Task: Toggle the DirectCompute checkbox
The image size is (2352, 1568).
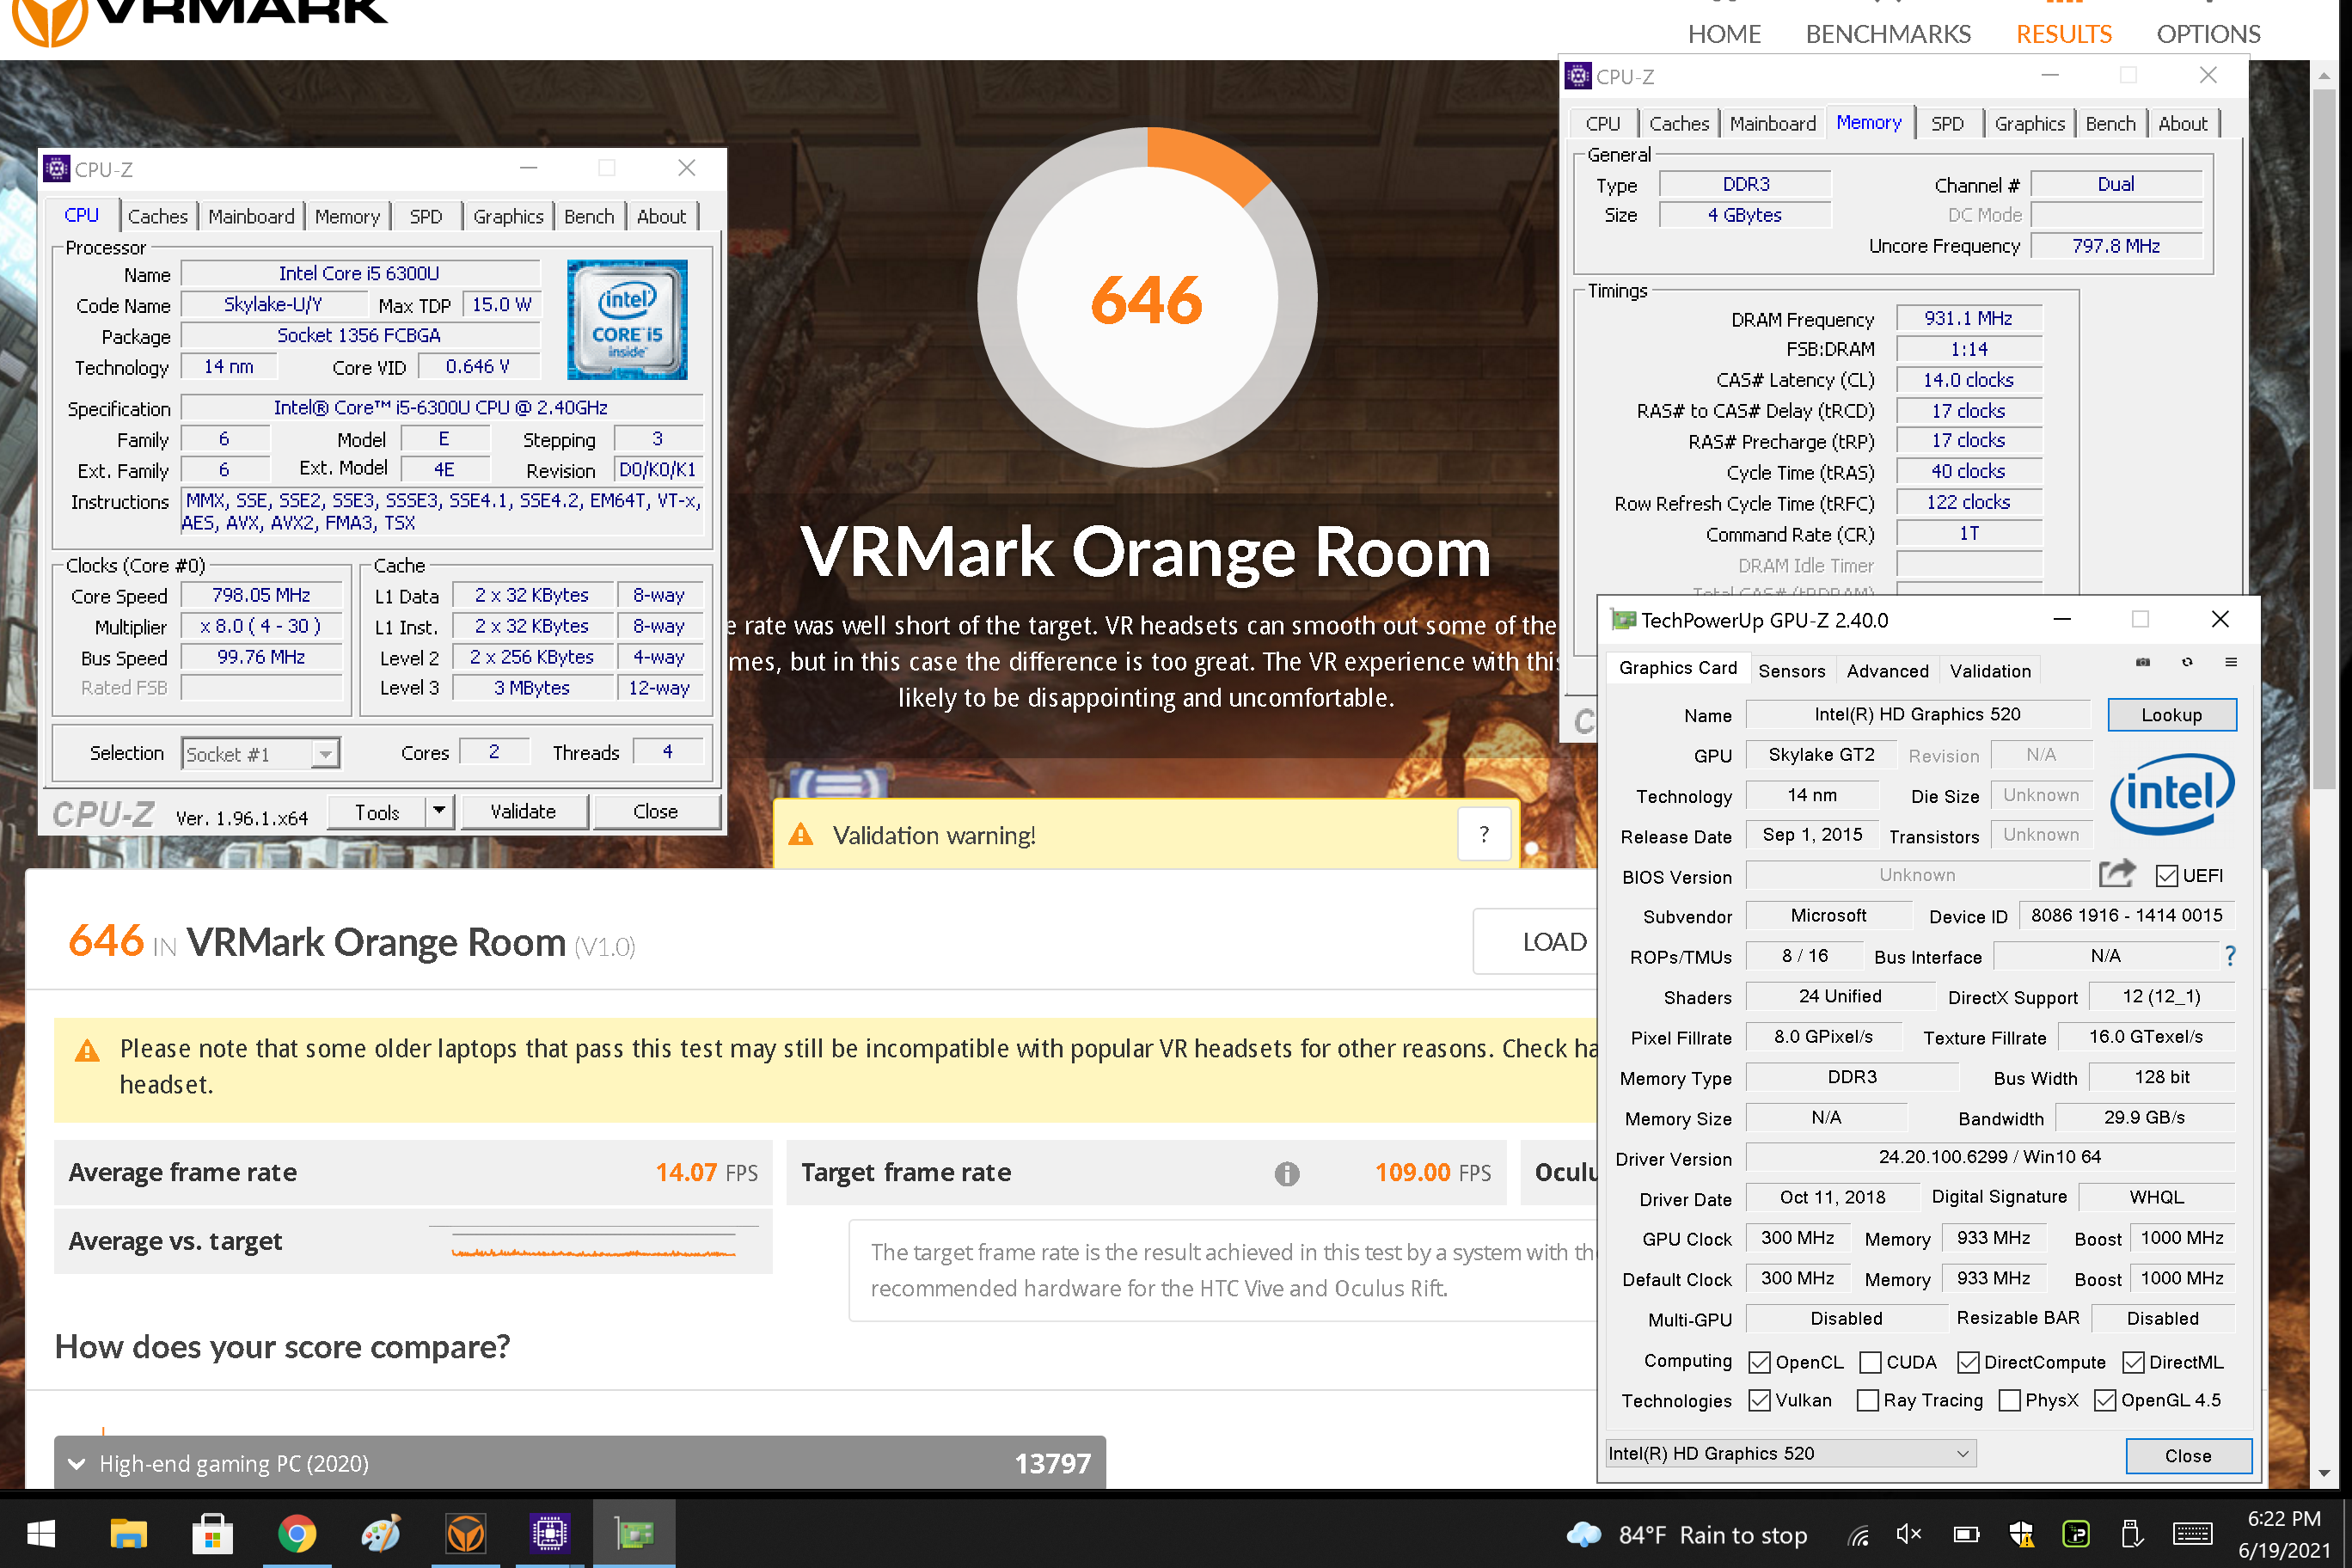Action: coord(1968,1363)
